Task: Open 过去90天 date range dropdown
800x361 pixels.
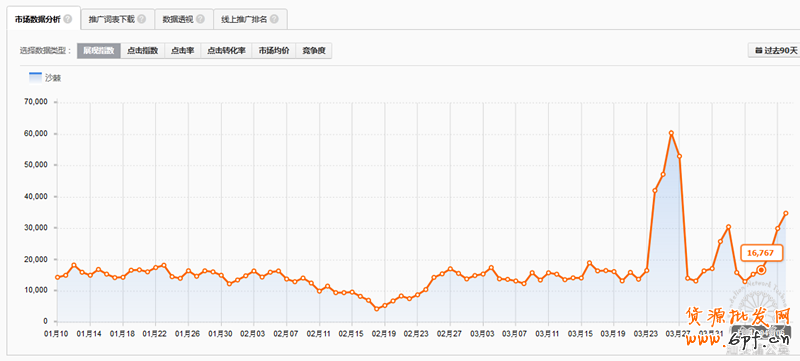Action: (774, 50)
